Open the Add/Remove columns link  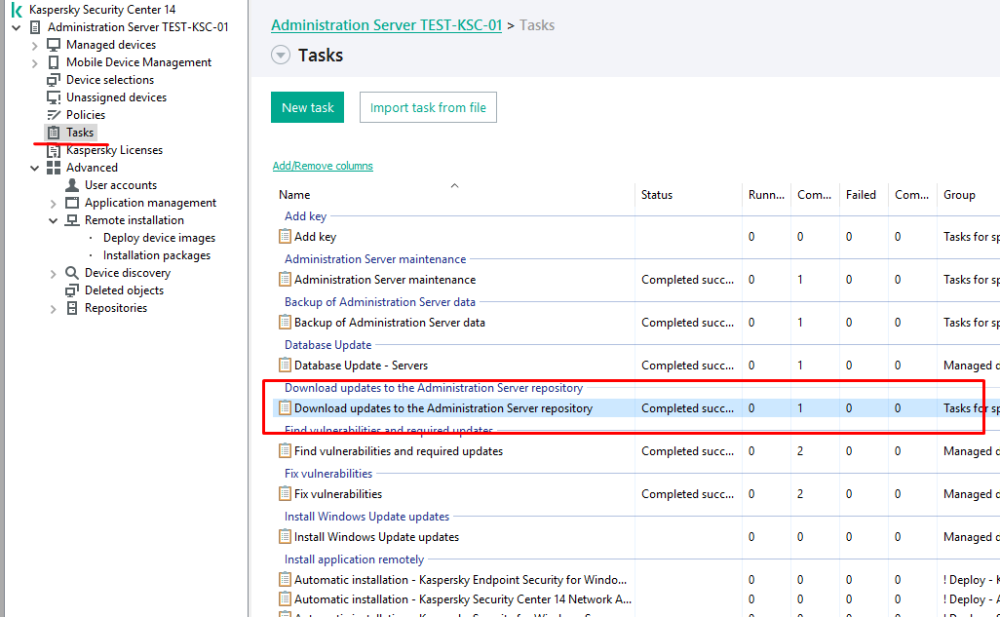pyautogui.click(x=322, y=166)
